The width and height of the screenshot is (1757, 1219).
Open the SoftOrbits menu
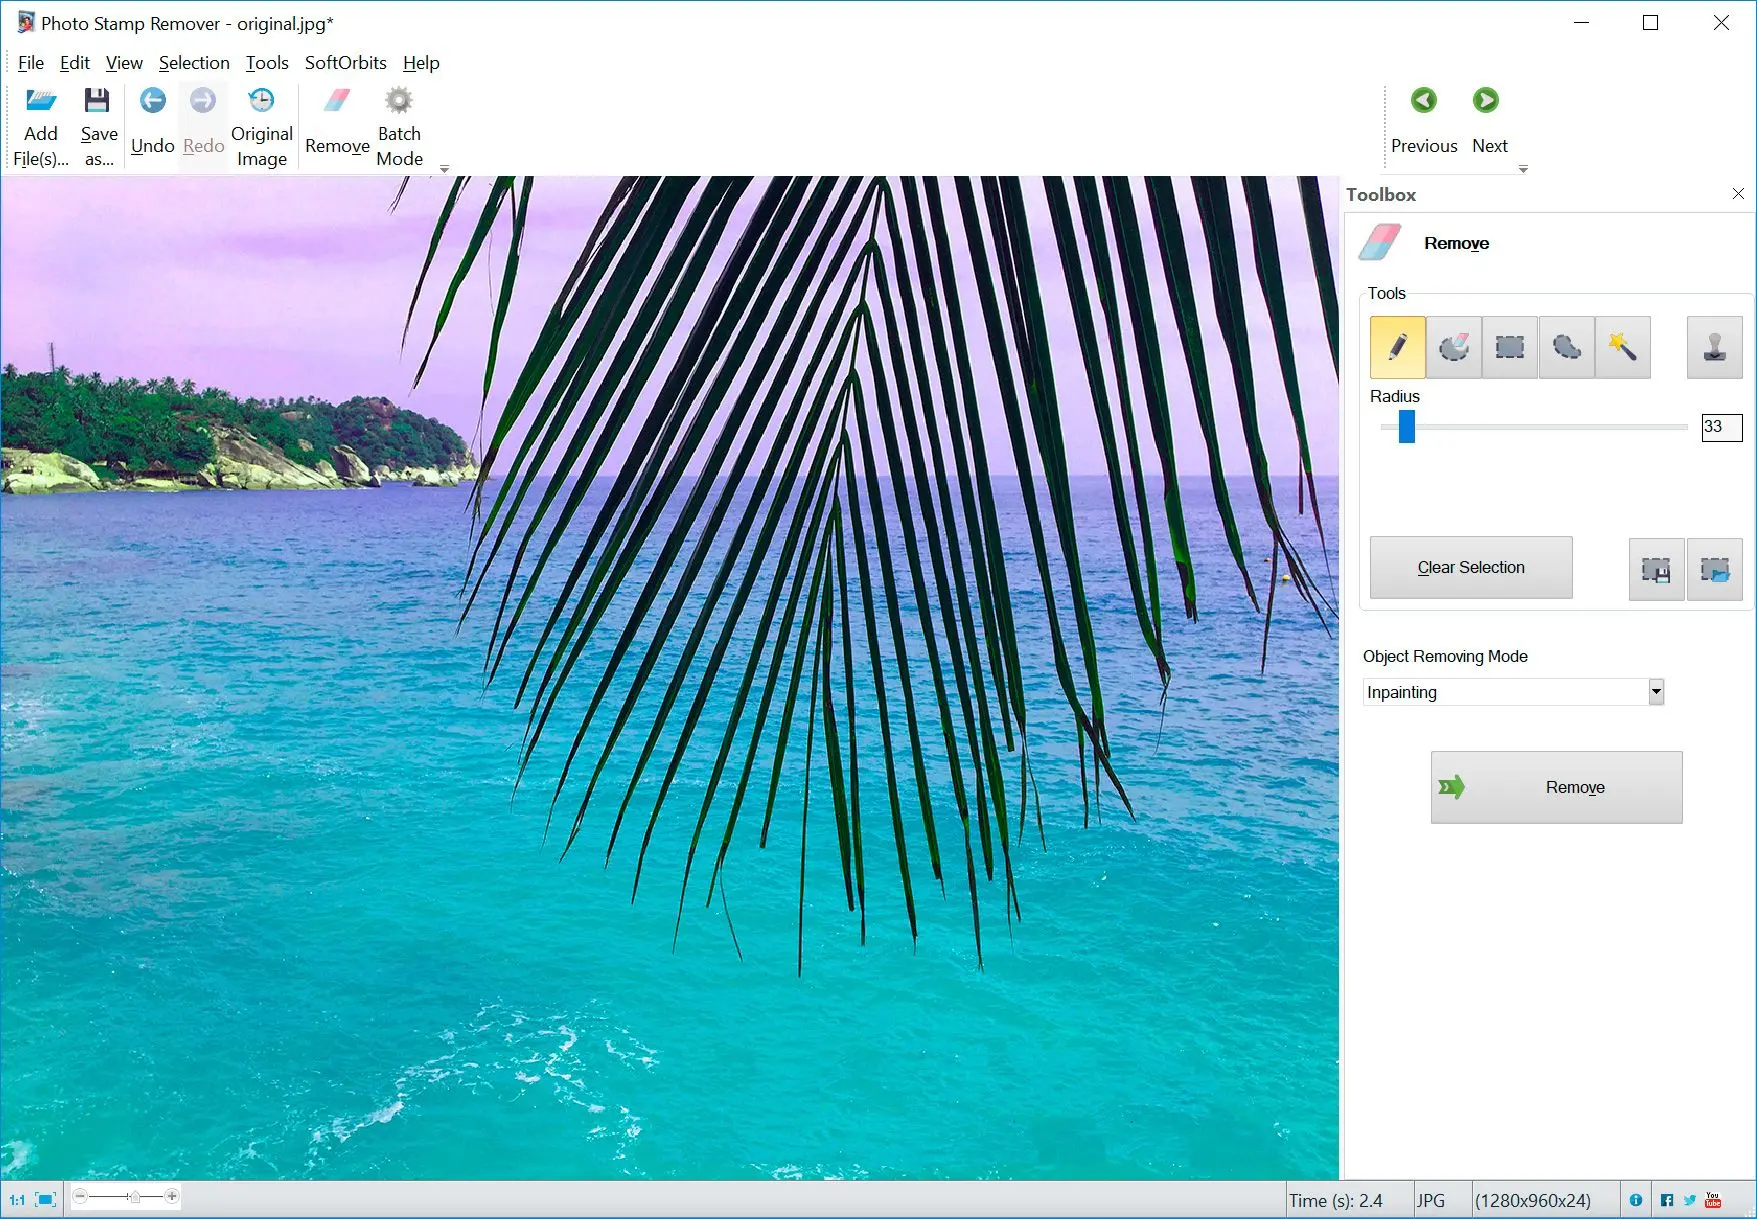pyautogui.click(x=346, y=63)
